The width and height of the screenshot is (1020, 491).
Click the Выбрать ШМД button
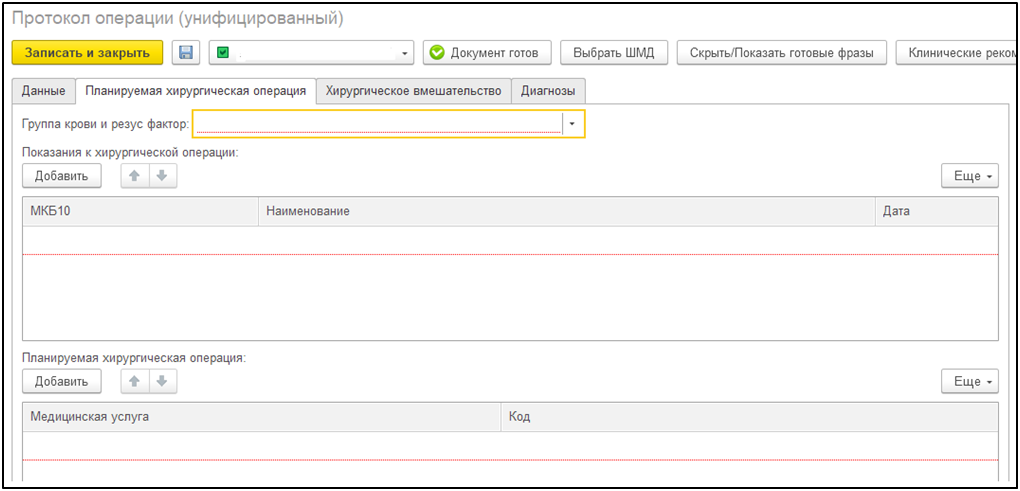coord(613,53)
